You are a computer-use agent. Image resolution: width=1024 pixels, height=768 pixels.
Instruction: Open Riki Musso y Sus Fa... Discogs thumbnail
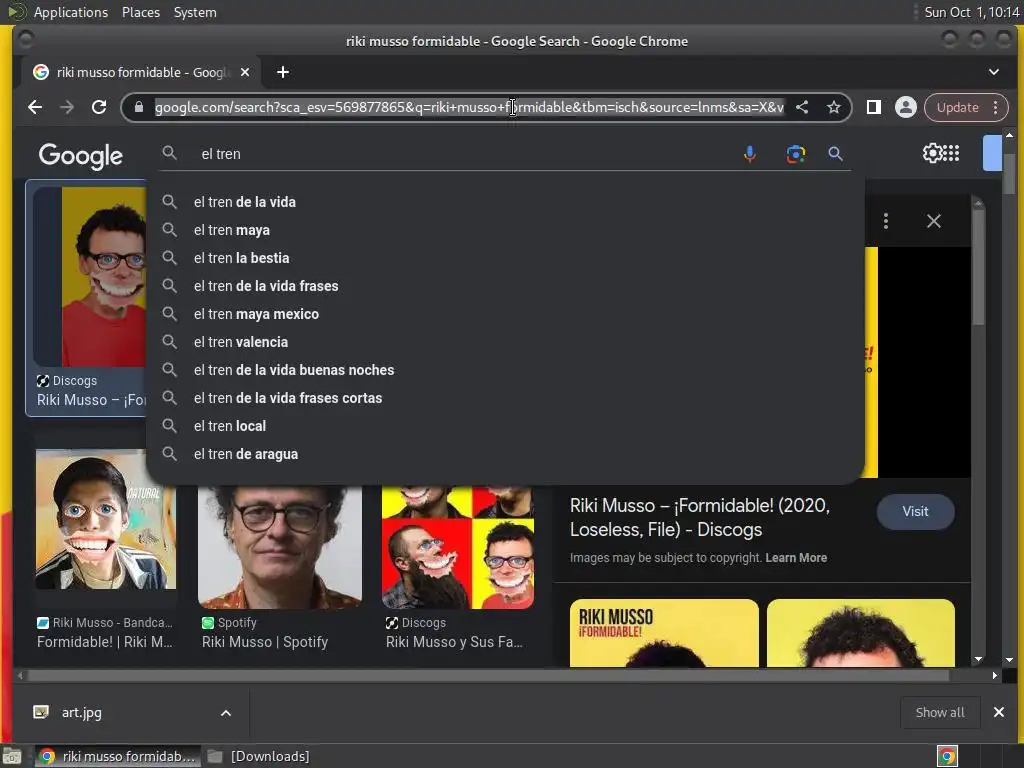point(458,547)
